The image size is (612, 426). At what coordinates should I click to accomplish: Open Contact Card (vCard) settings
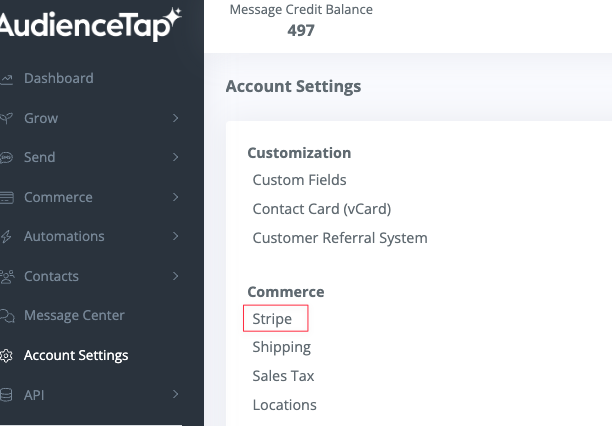click(321, 209)
